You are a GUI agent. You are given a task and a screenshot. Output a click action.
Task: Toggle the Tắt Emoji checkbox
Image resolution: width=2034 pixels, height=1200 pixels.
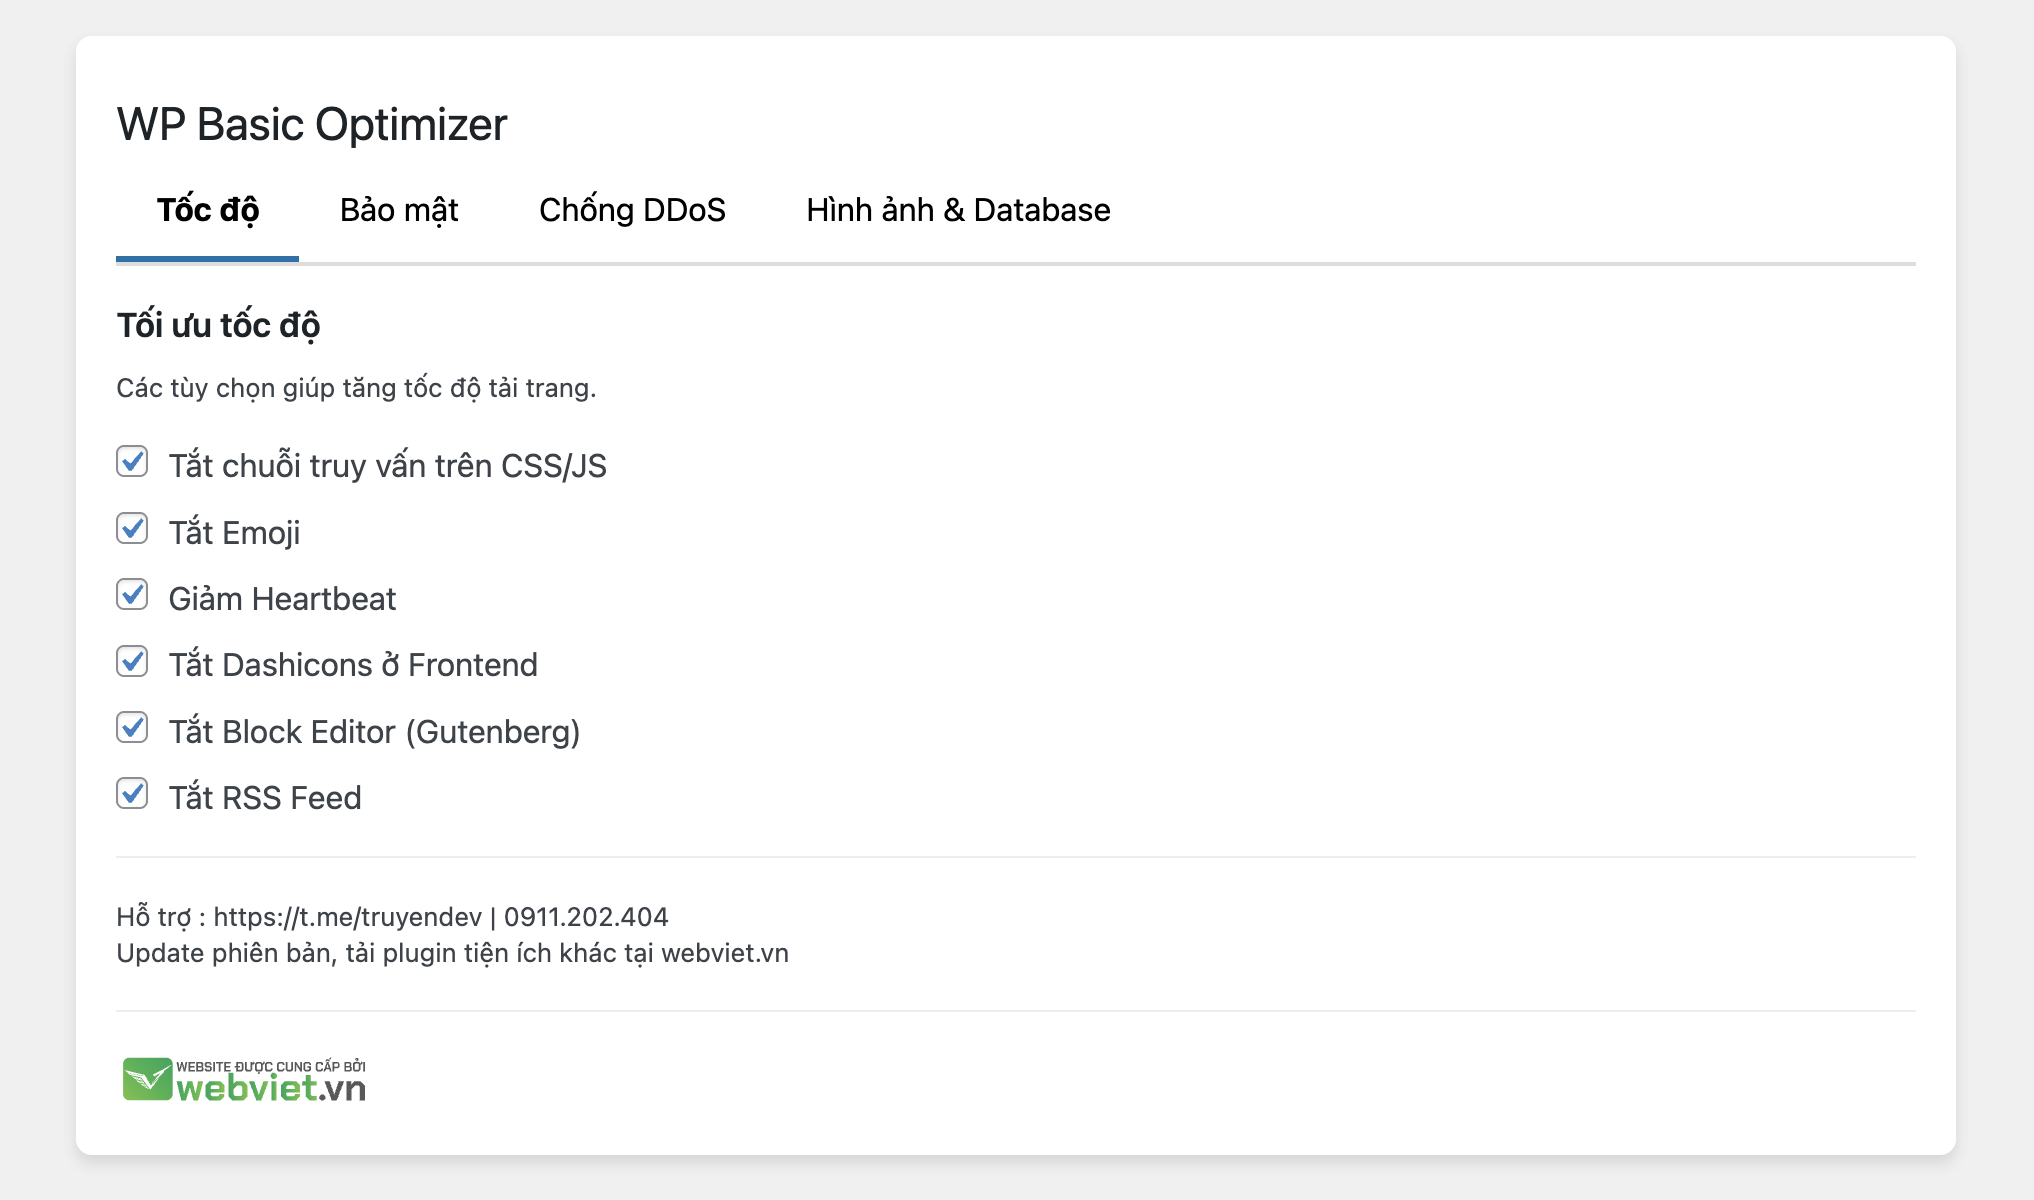click(132, 529)
